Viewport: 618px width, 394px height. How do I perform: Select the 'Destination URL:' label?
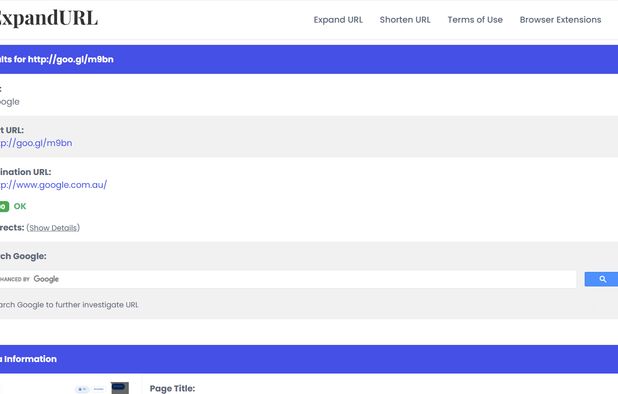[x=26, y=172]
